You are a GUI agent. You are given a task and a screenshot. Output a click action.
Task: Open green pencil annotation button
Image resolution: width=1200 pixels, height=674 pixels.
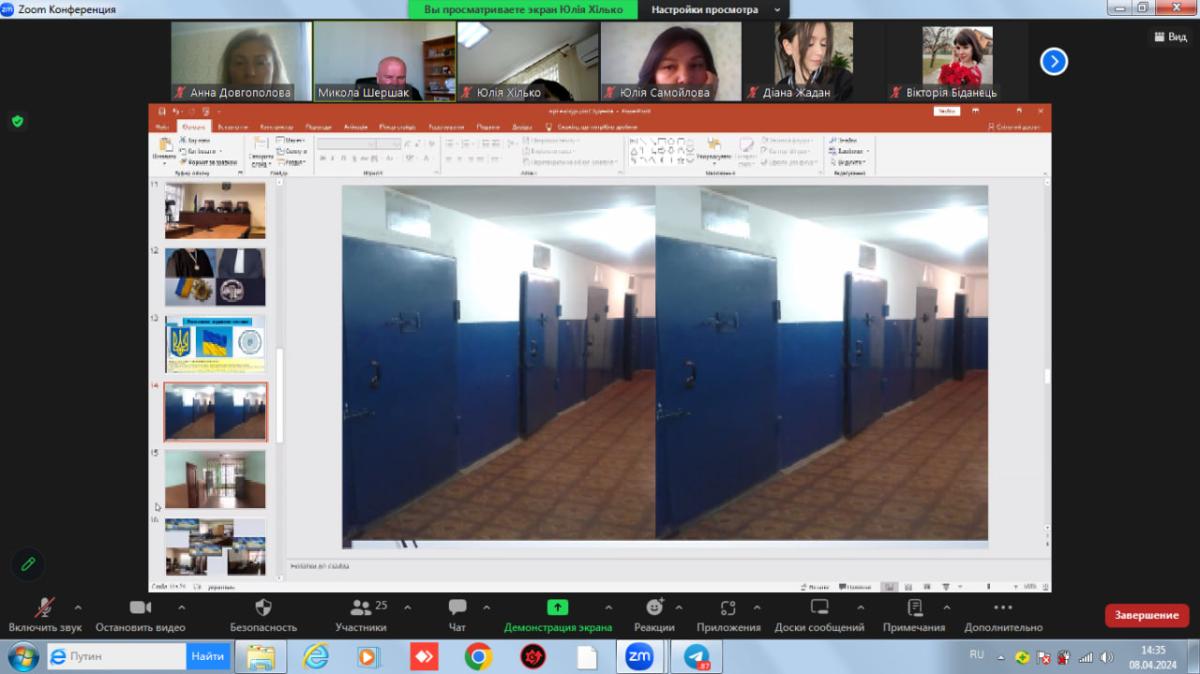(28, 564)
